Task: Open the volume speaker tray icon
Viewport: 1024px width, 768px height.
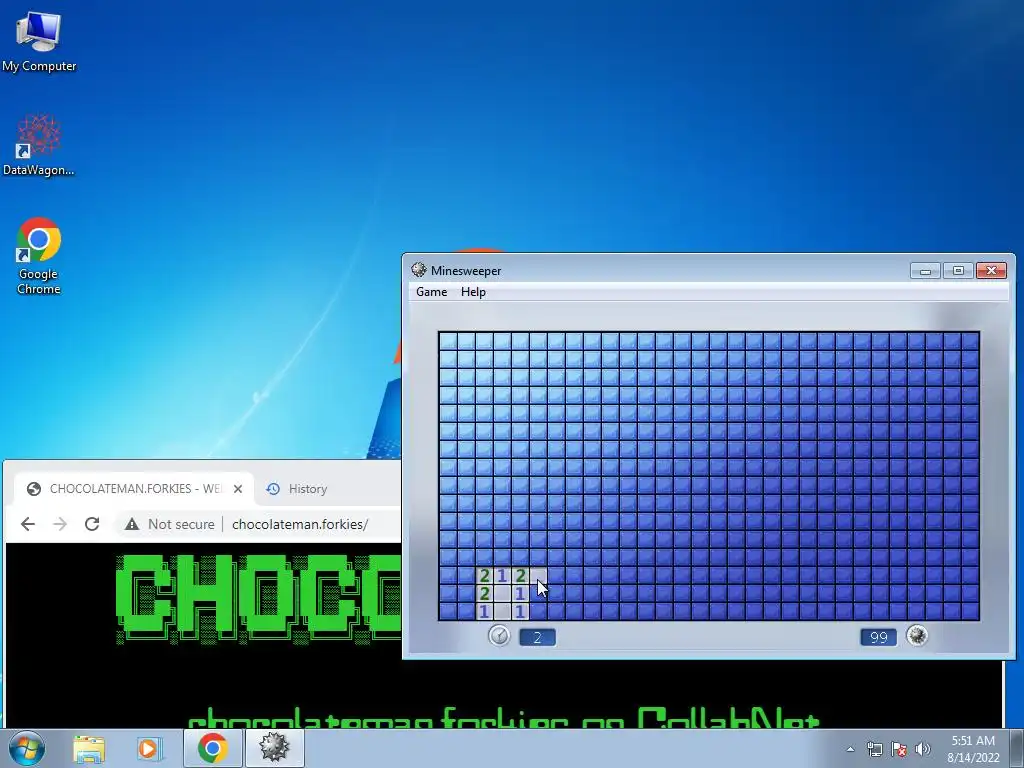Action: tap(923, 749)
